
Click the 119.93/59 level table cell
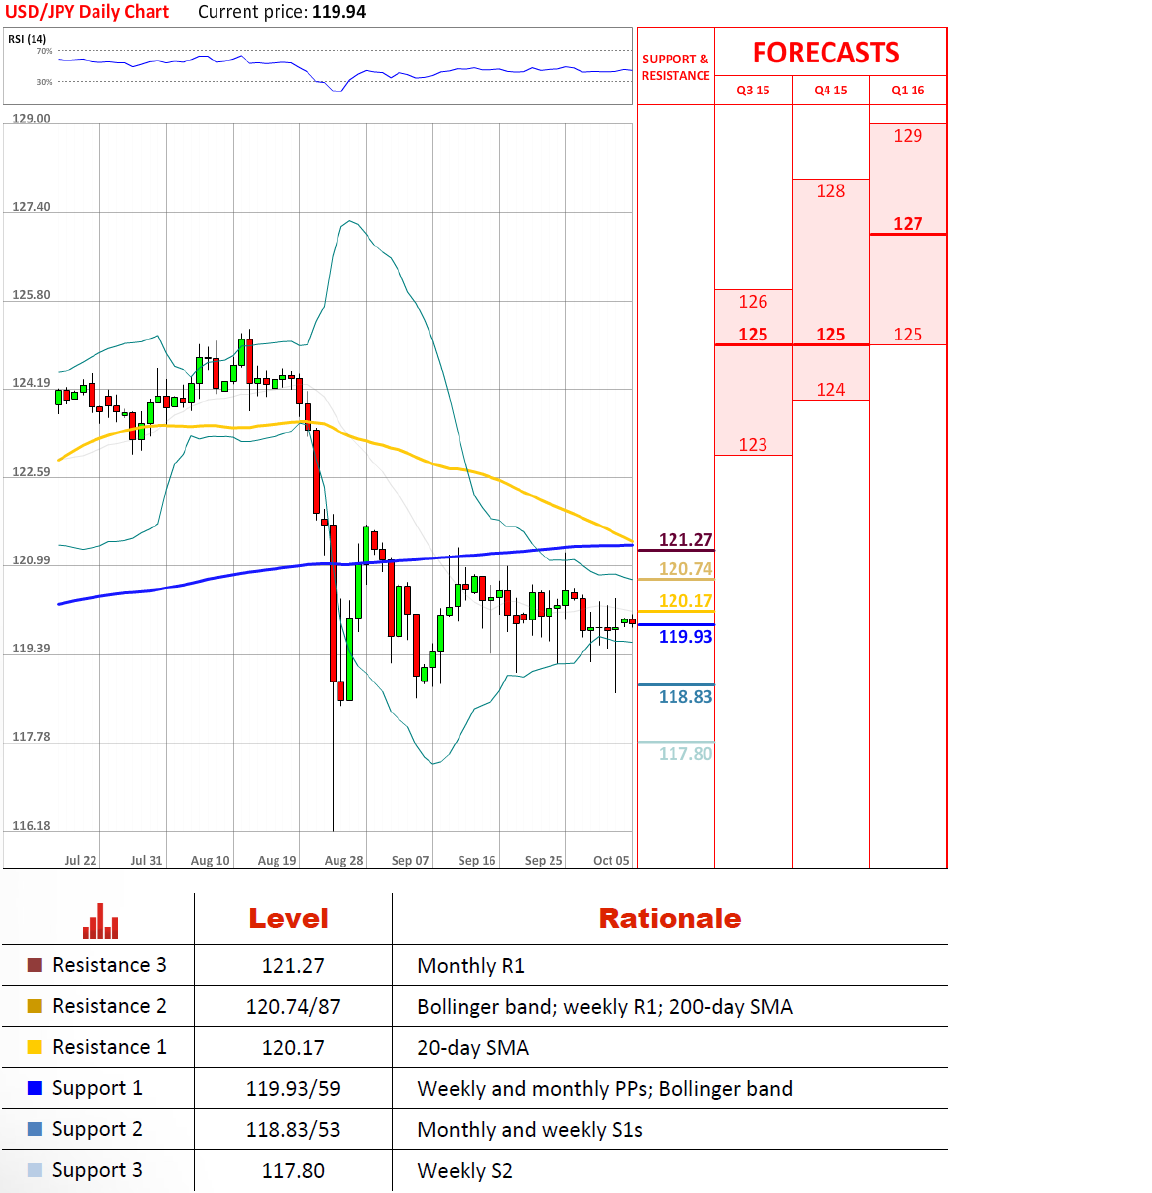[x=293, y=1090]
